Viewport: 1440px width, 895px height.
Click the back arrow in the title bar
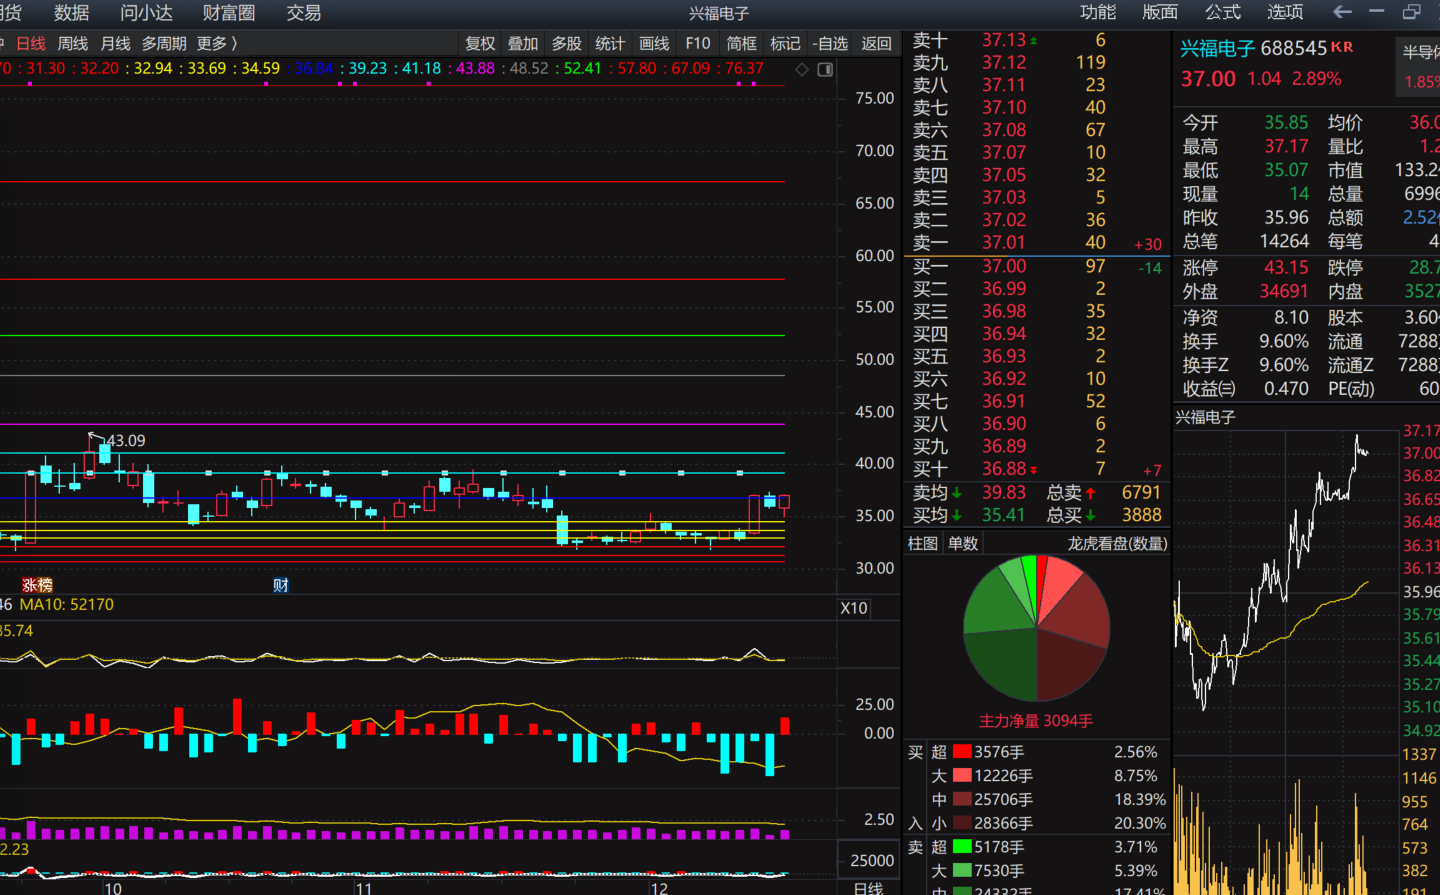point(1343,12)
